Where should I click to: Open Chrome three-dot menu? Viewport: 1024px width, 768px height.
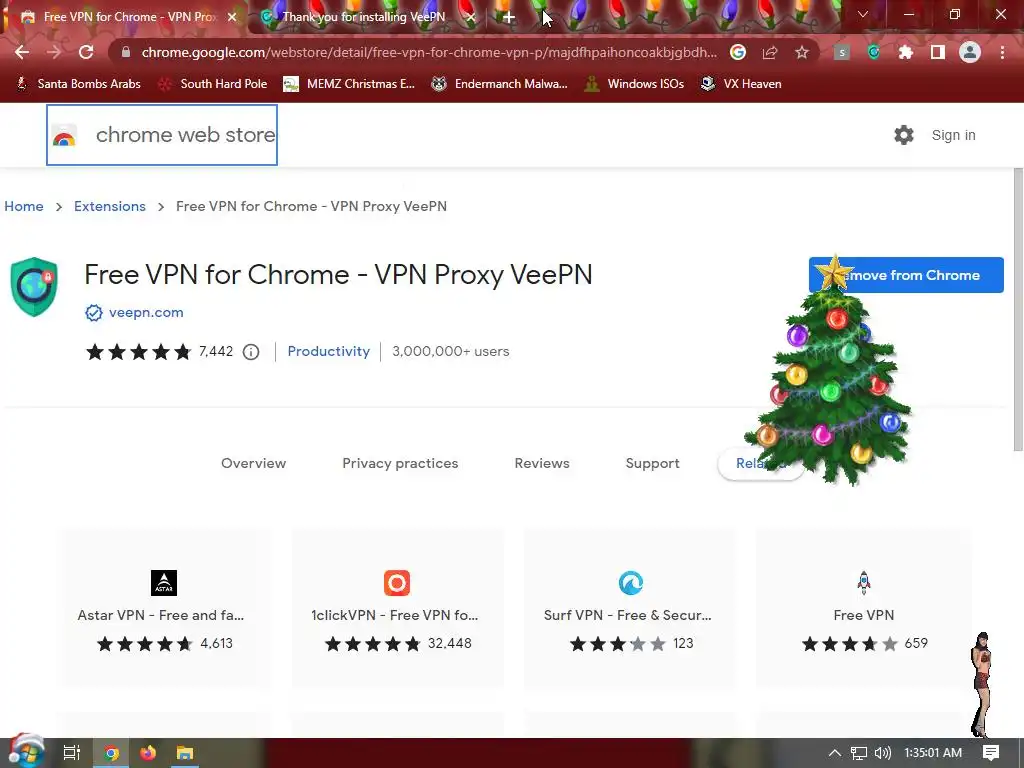click(x=1002, y=52)
